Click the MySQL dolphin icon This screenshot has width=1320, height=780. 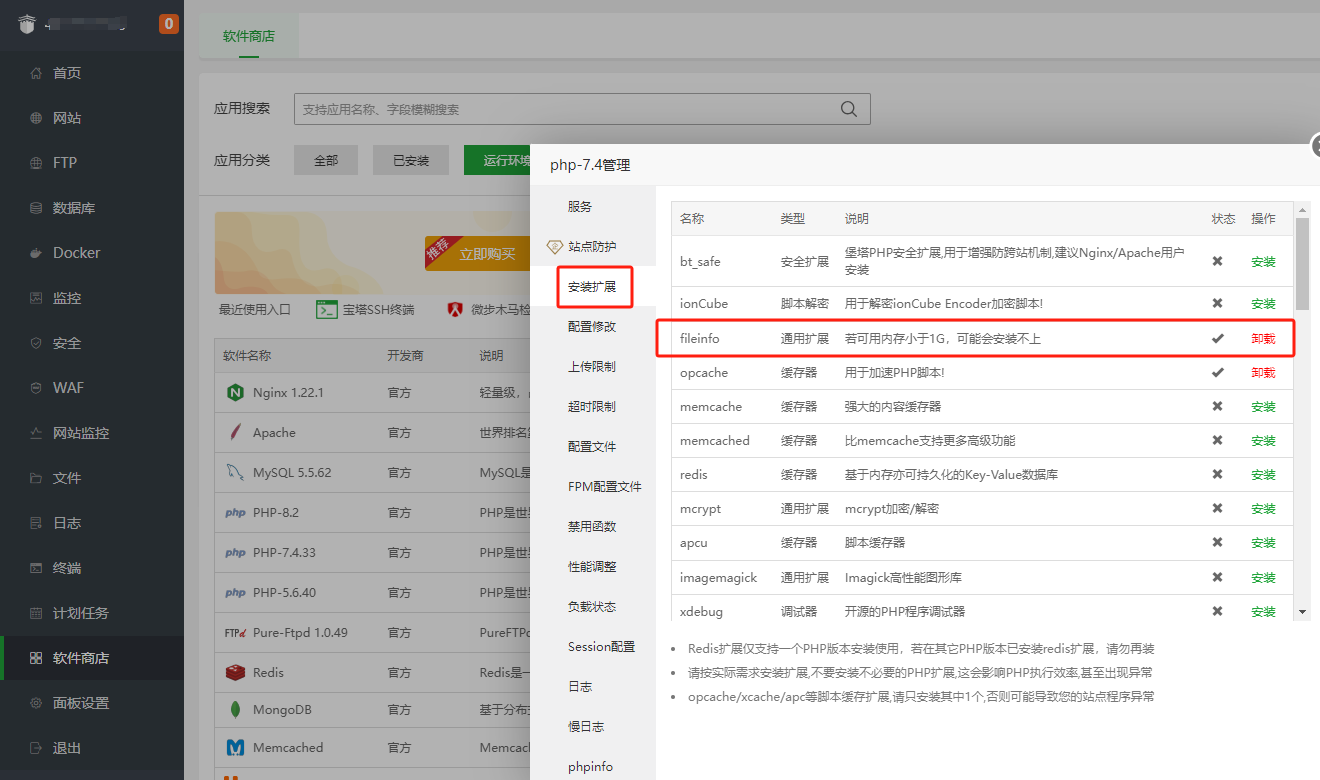(x=235, y=472)
